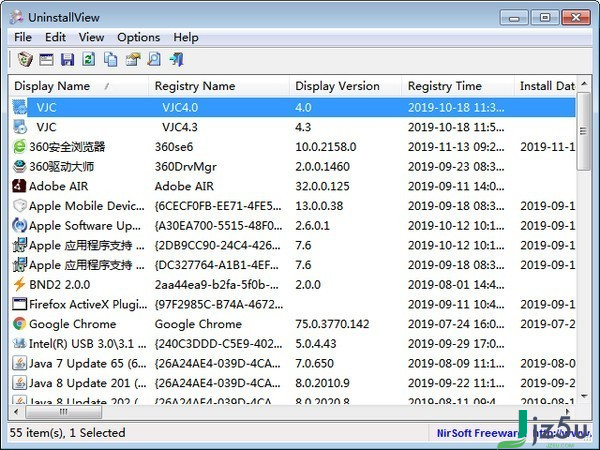Image resolution: width=600 pixels, height=450 pixels.
Task: Sort by Display Version column header
Action: click(346, 86)
